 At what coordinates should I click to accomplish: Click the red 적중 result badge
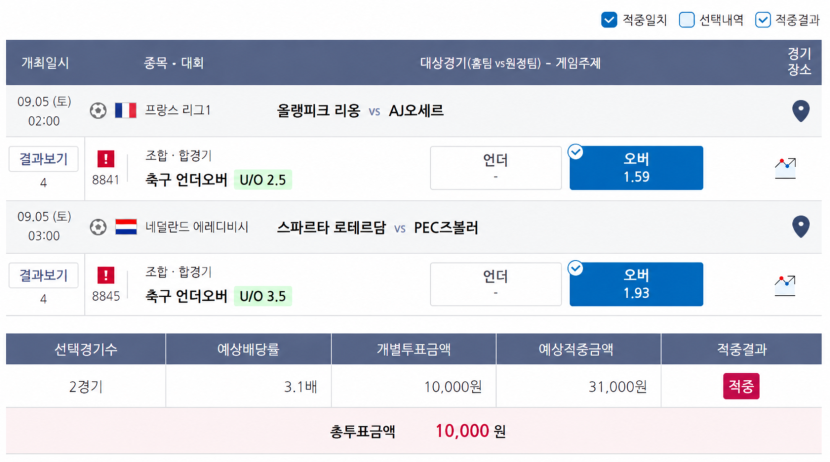[741, 386]
